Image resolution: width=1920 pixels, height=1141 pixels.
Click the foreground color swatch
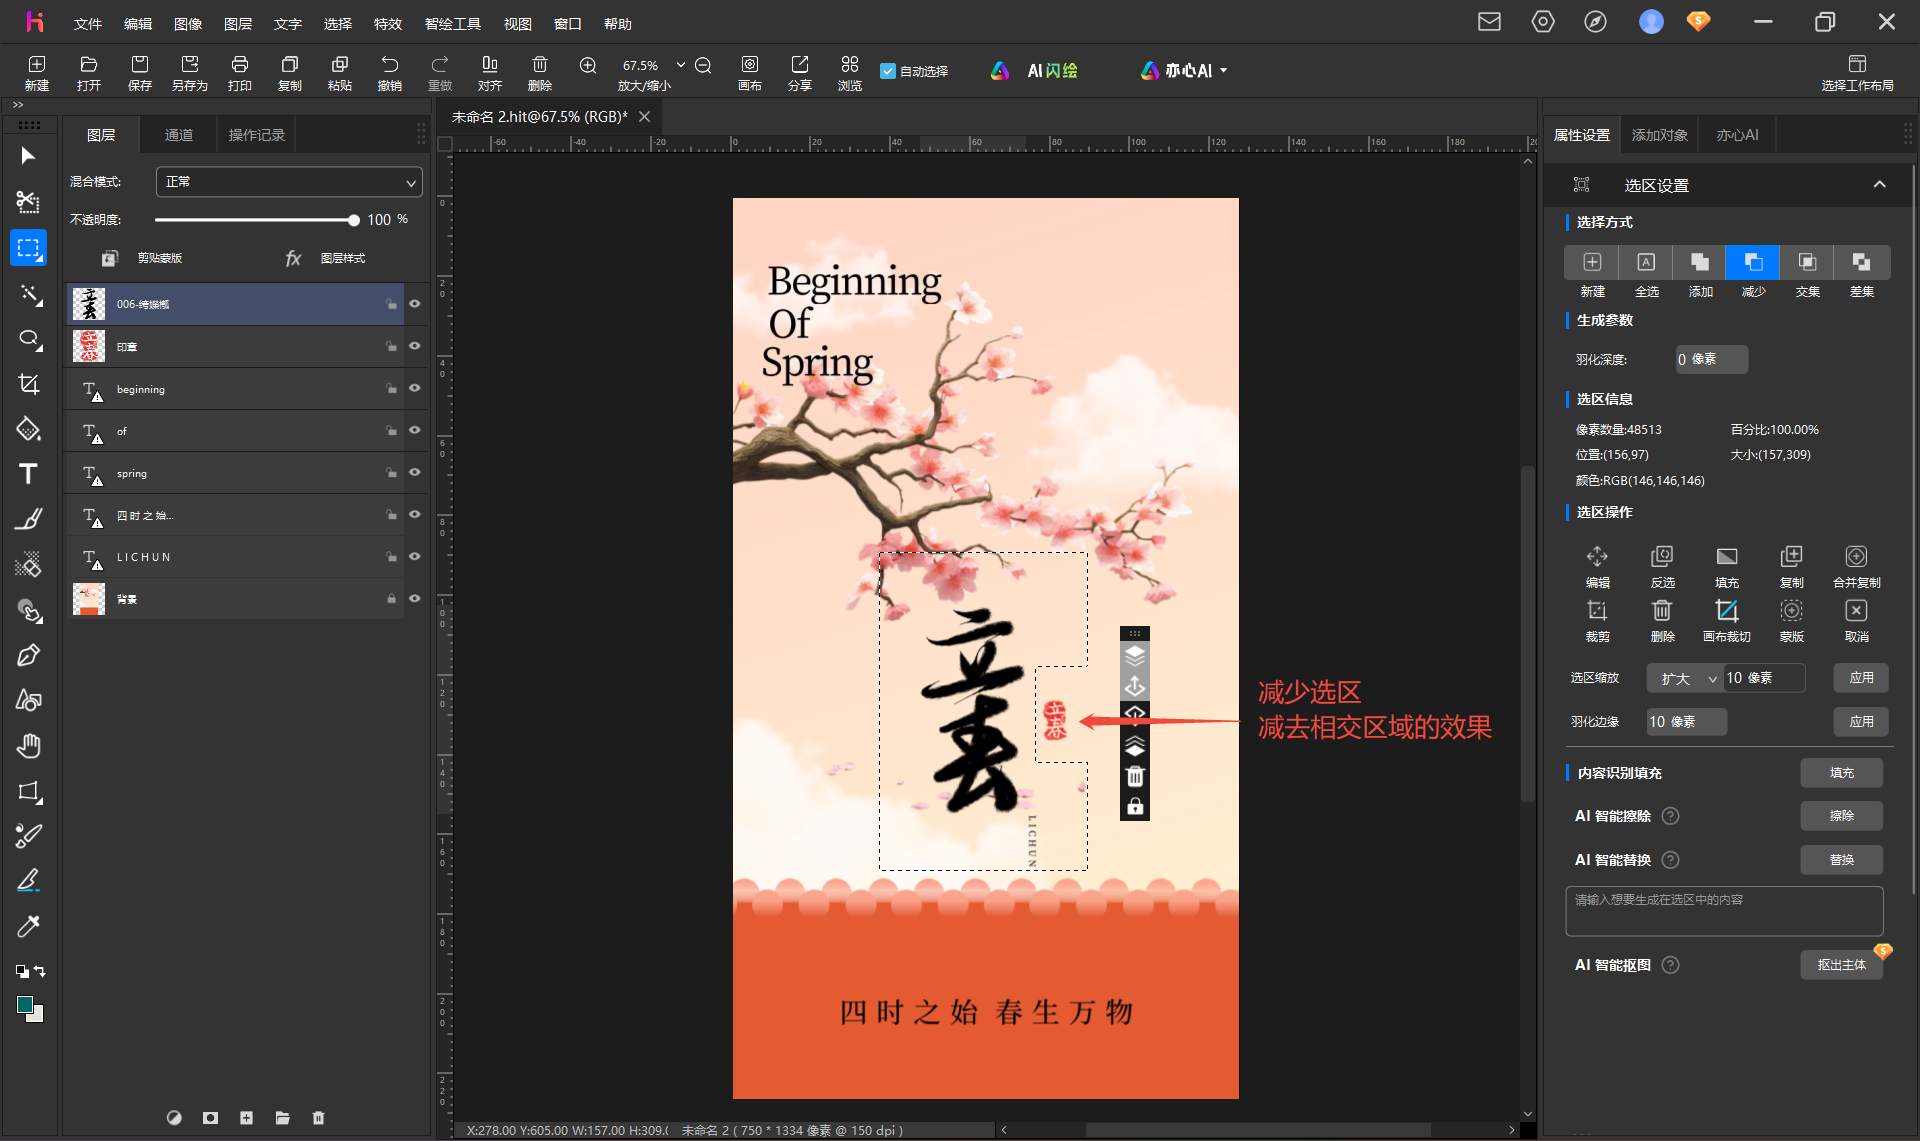[x=25, y=1005]
